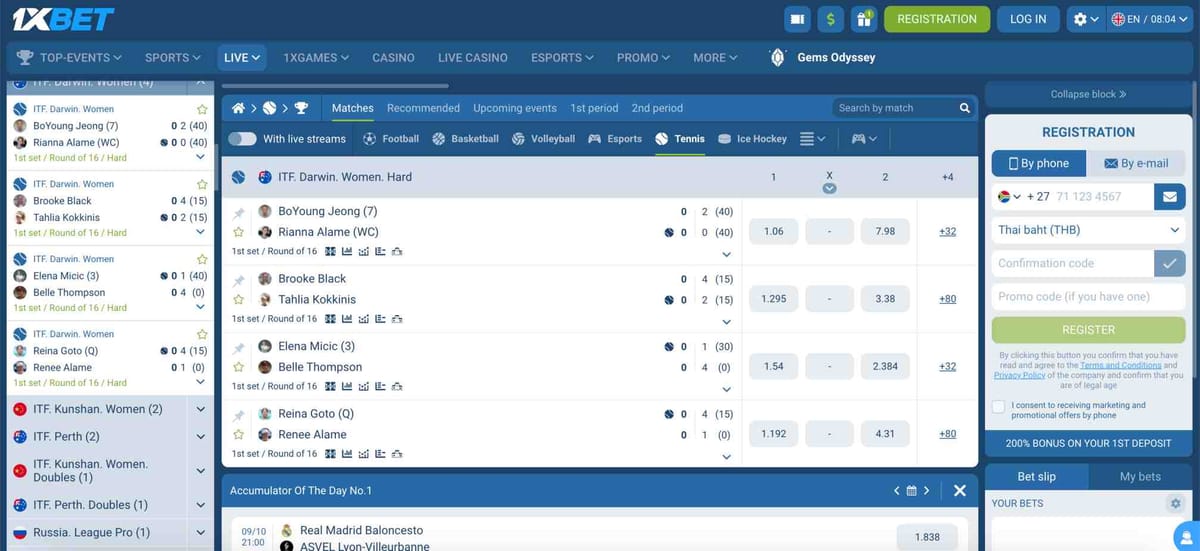The image size is (1200, 551).
Task: Click the LOG IN button
Action: (x=1028, y=19)
